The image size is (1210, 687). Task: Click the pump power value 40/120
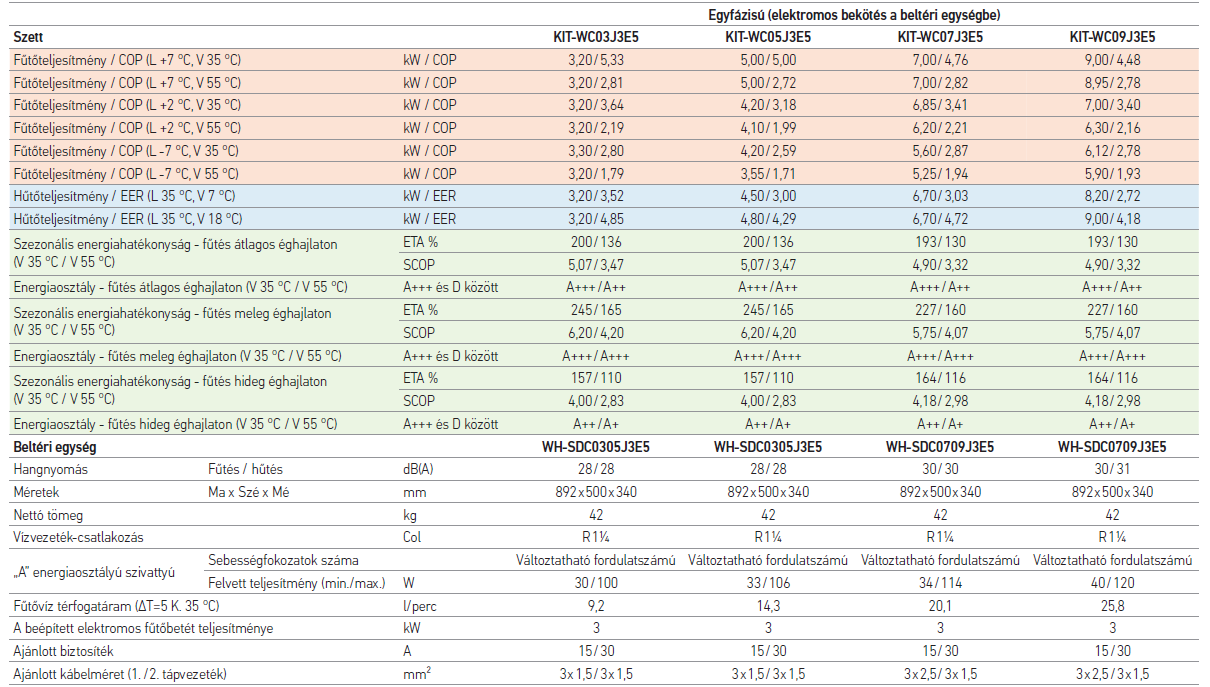point(1112,583)
